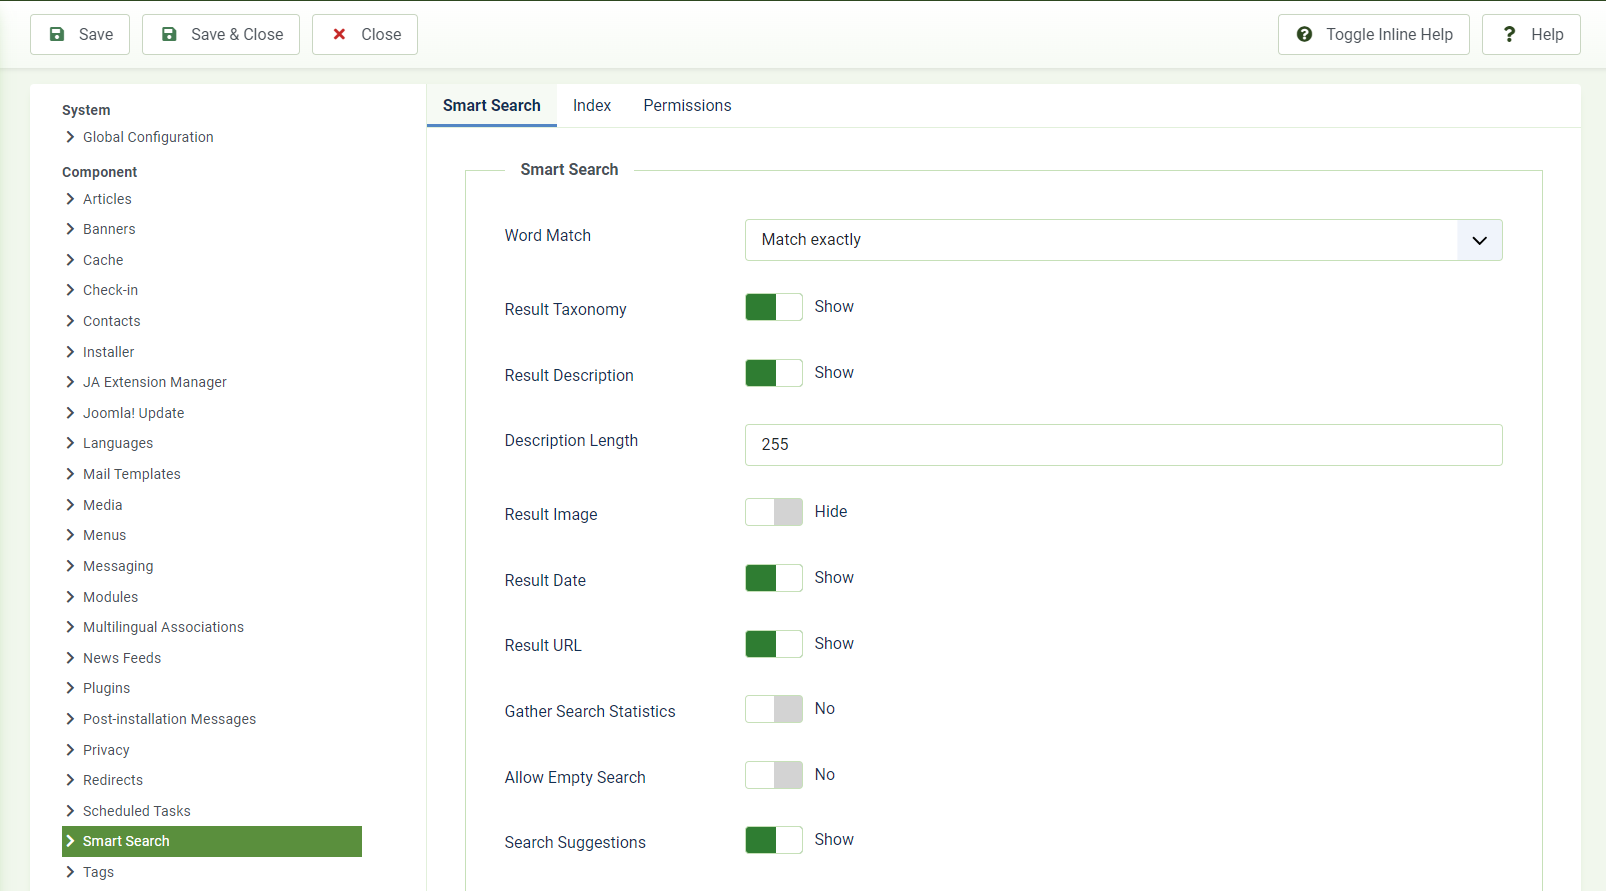
Task: Click the question-circle icon on Toggle Inline Help
Action: click(1305, 34)
